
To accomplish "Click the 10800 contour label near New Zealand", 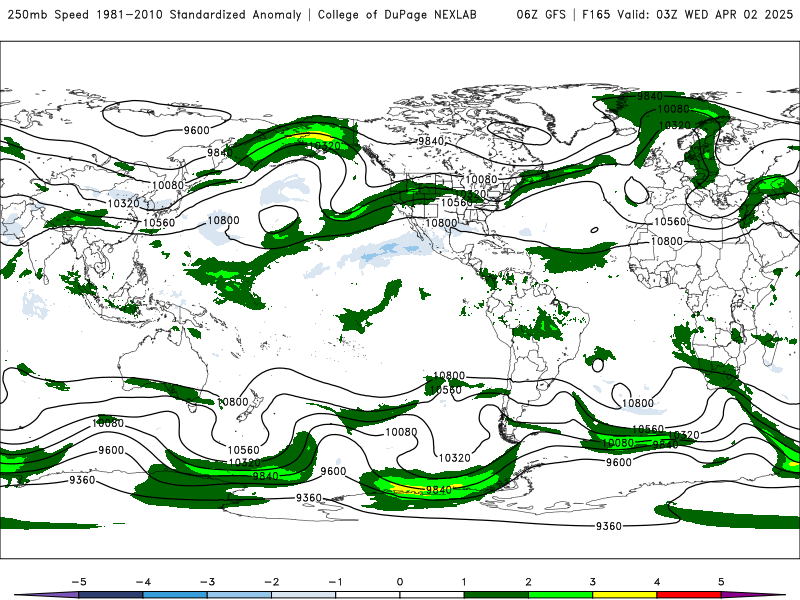I will pos(233,402).
